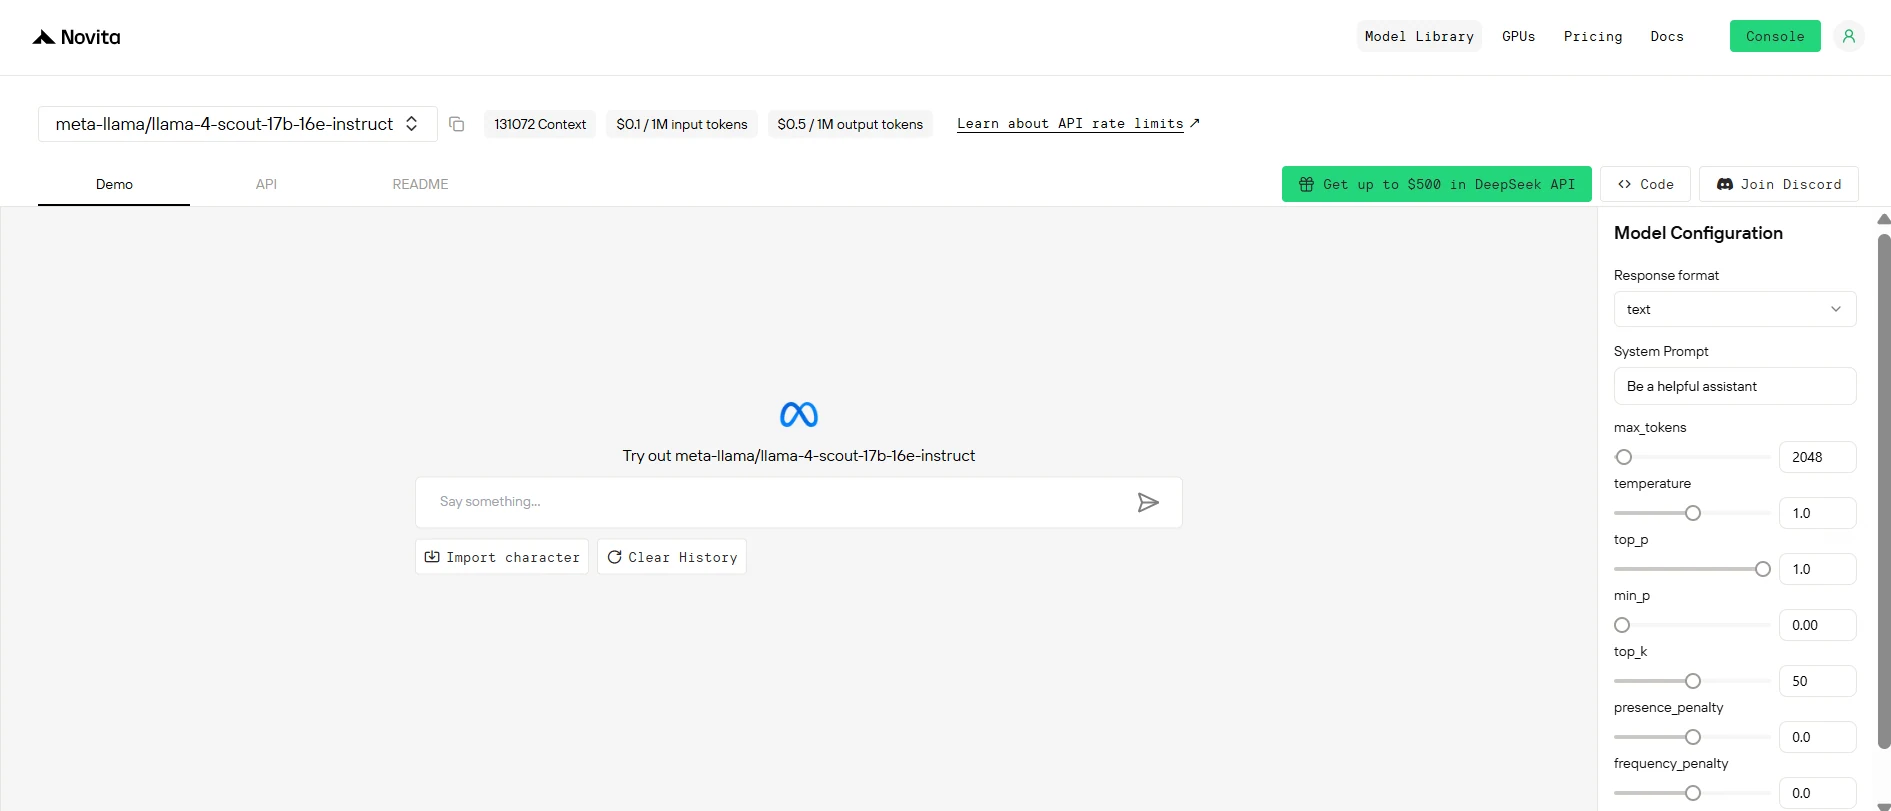Adjust the frequency_penalty slider

tap(1693, 793)
